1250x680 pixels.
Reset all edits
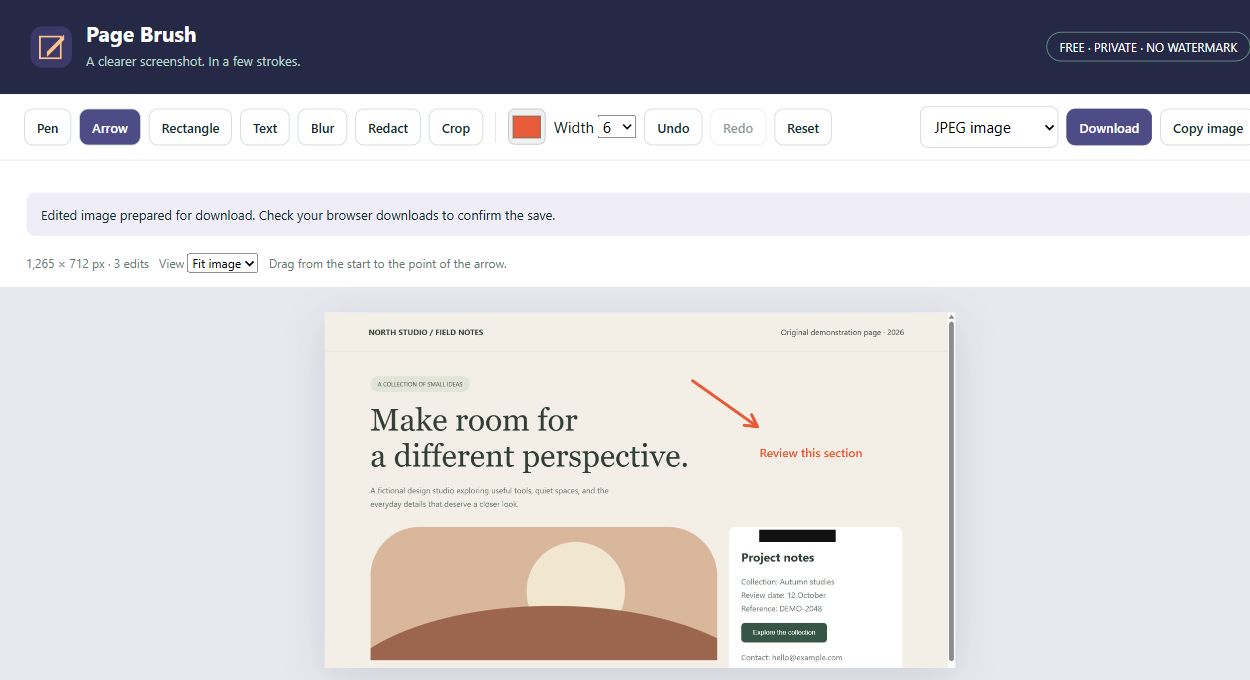click(x=803, y=128)
